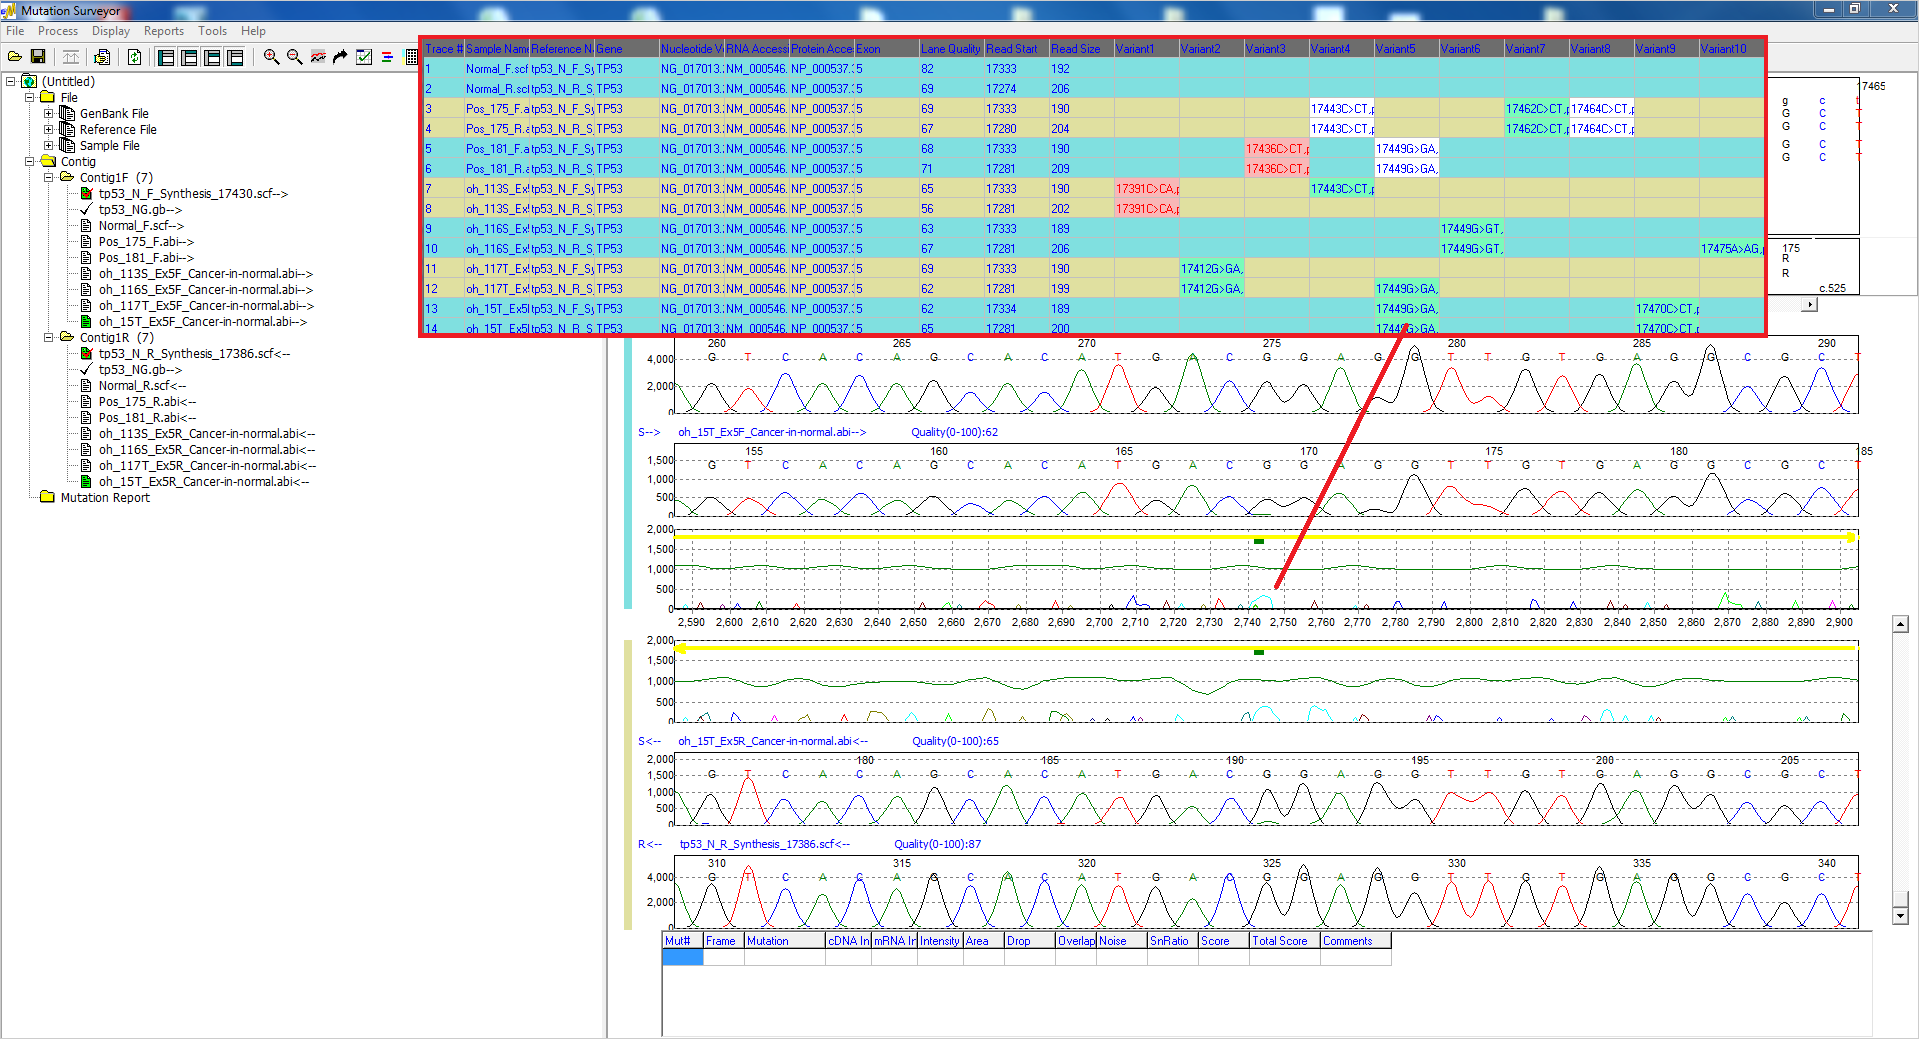Select Pos_181_R.abi tree entry
The image size is (1919, 1039).
147,417
